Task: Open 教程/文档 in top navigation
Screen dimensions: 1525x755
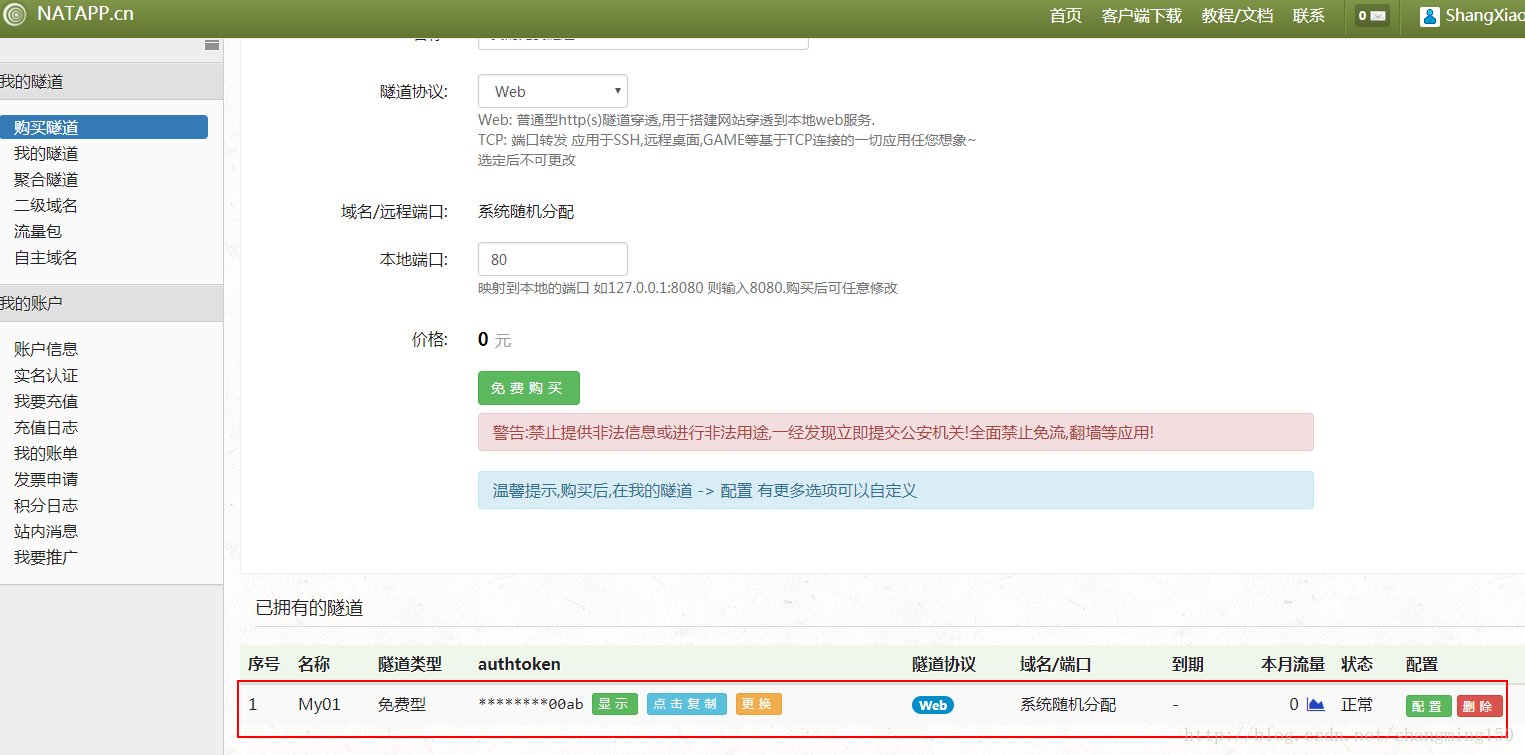Action: click(x=1237, y=16)
